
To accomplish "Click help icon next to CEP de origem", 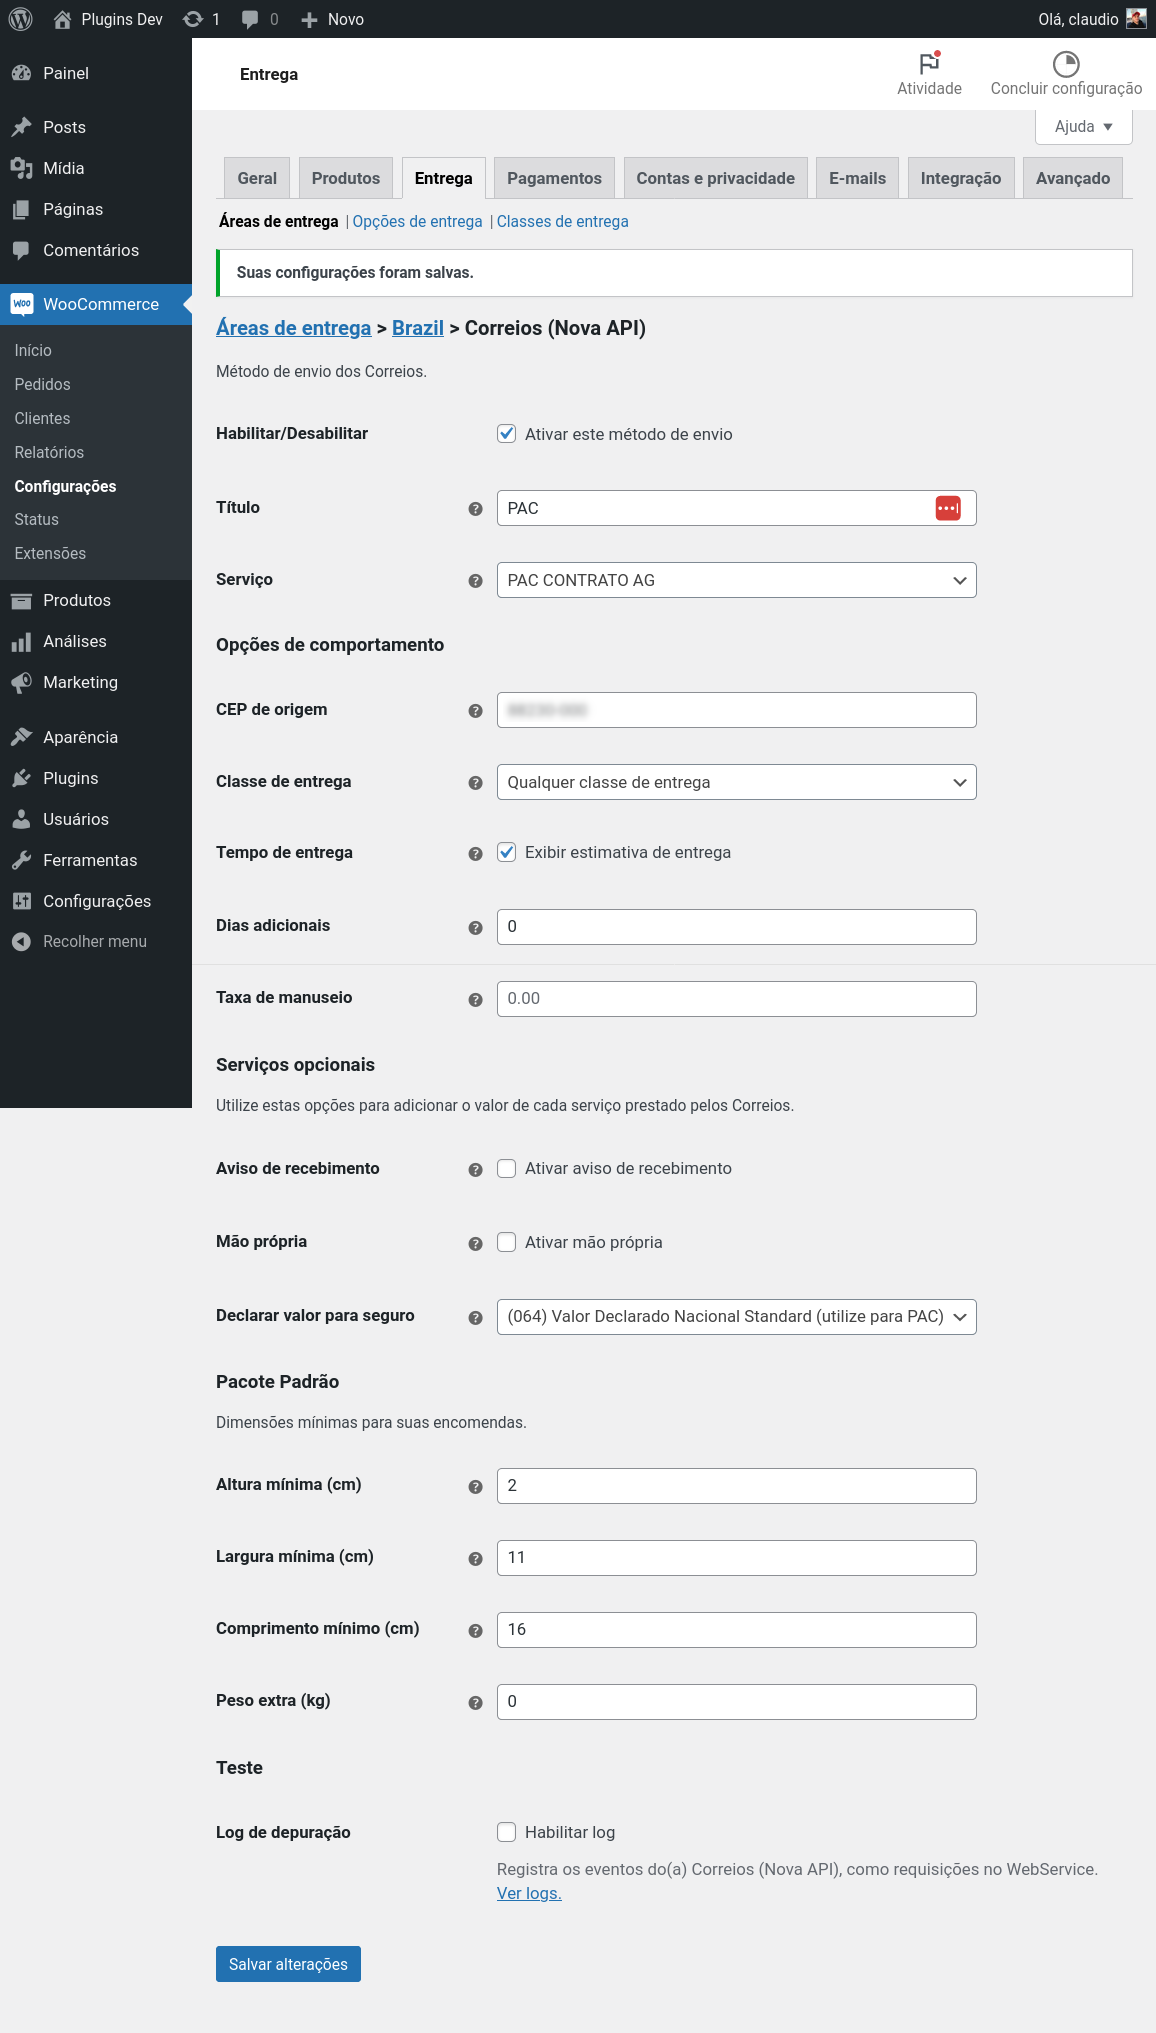I will click(x=475, y=710).
